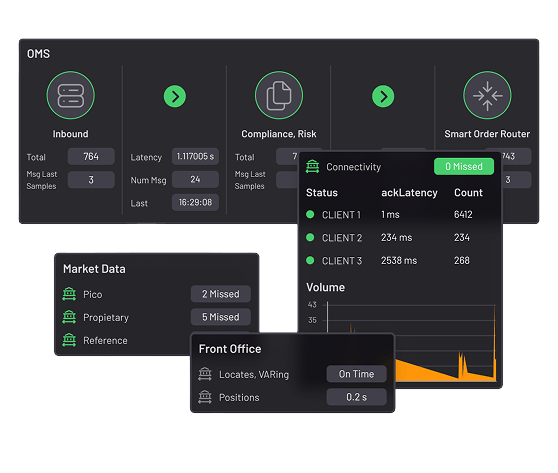Click the 1 ms latency cell
Viewport: 558px width, 473px height.
[390, 215]
